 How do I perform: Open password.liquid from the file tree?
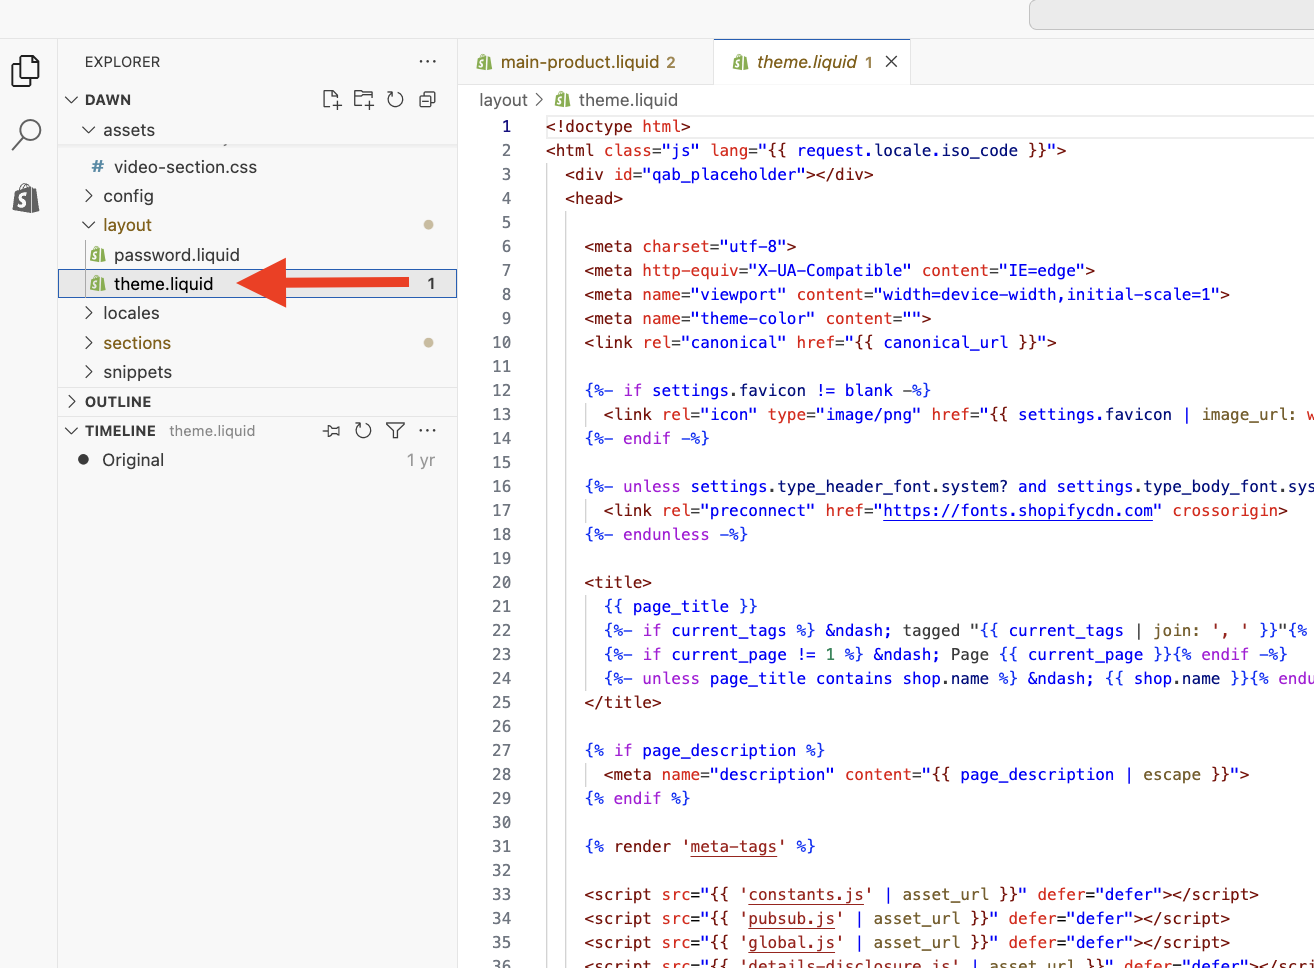(x=176, y=255)
